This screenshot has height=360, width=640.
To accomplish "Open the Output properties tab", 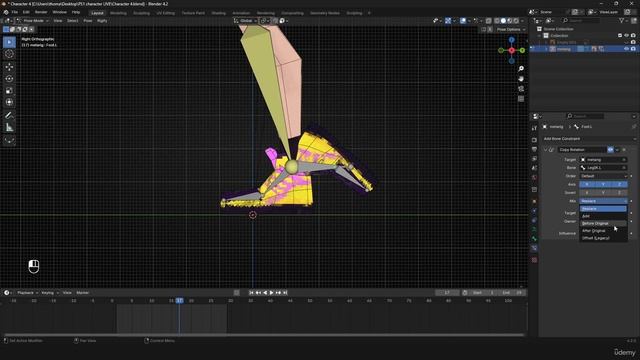I will [x=534, y=149].
